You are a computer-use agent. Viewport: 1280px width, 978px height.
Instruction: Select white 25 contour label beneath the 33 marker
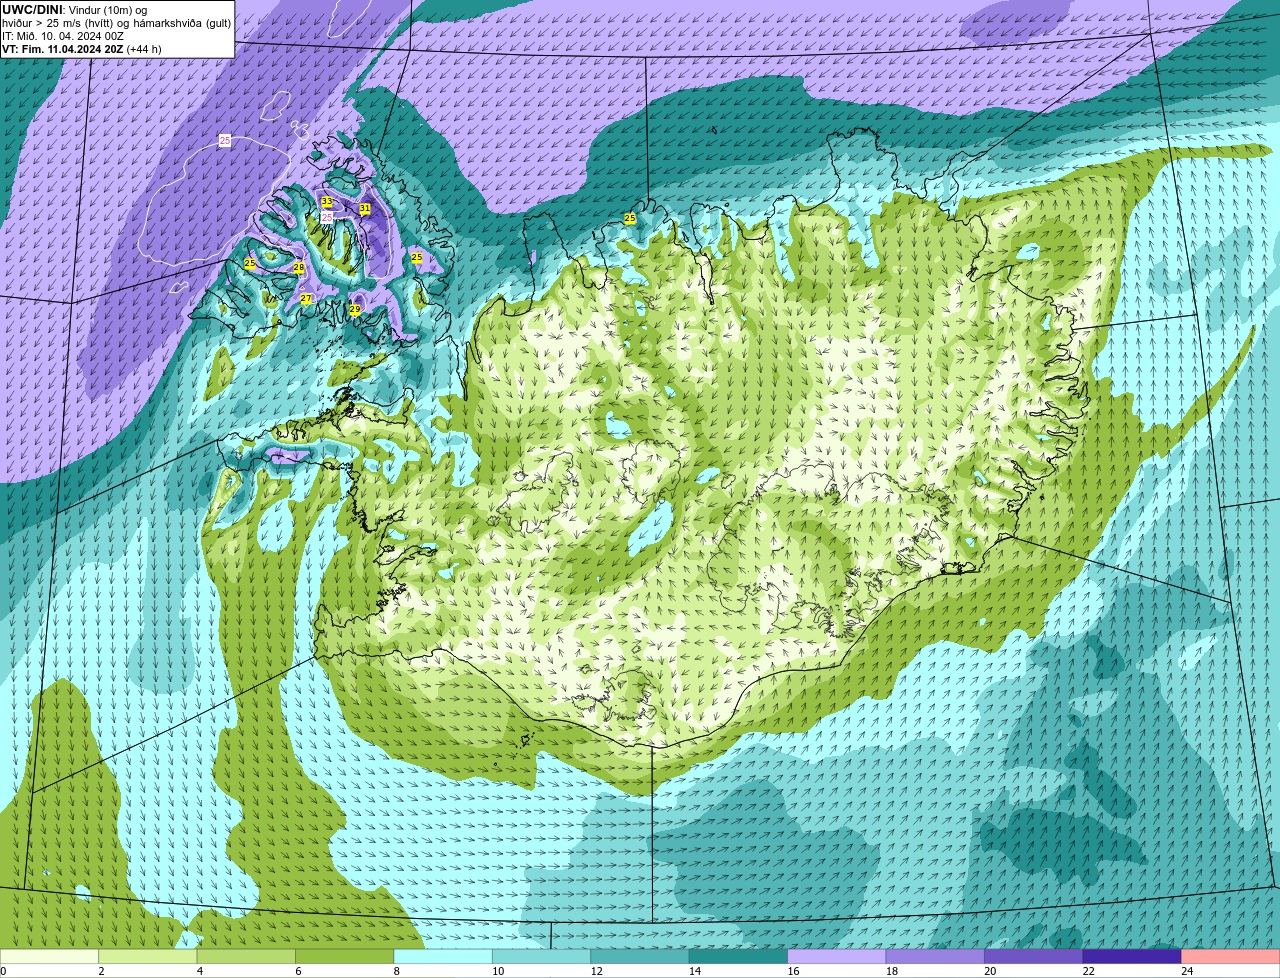click(x=327, y=216)
